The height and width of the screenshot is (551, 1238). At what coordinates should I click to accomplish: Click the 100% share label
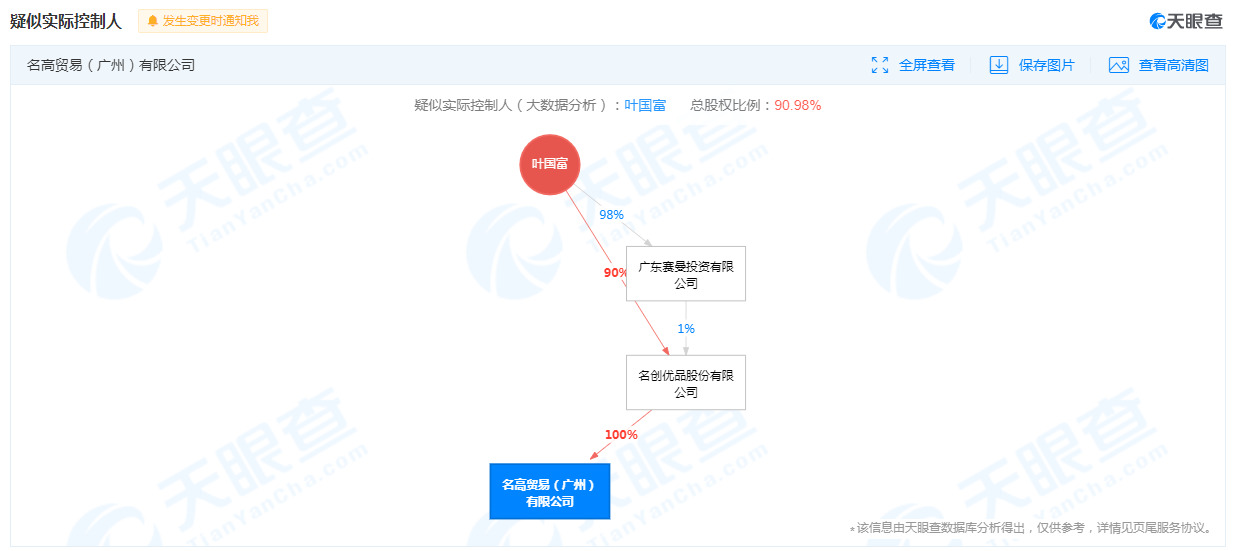[621, 435]
